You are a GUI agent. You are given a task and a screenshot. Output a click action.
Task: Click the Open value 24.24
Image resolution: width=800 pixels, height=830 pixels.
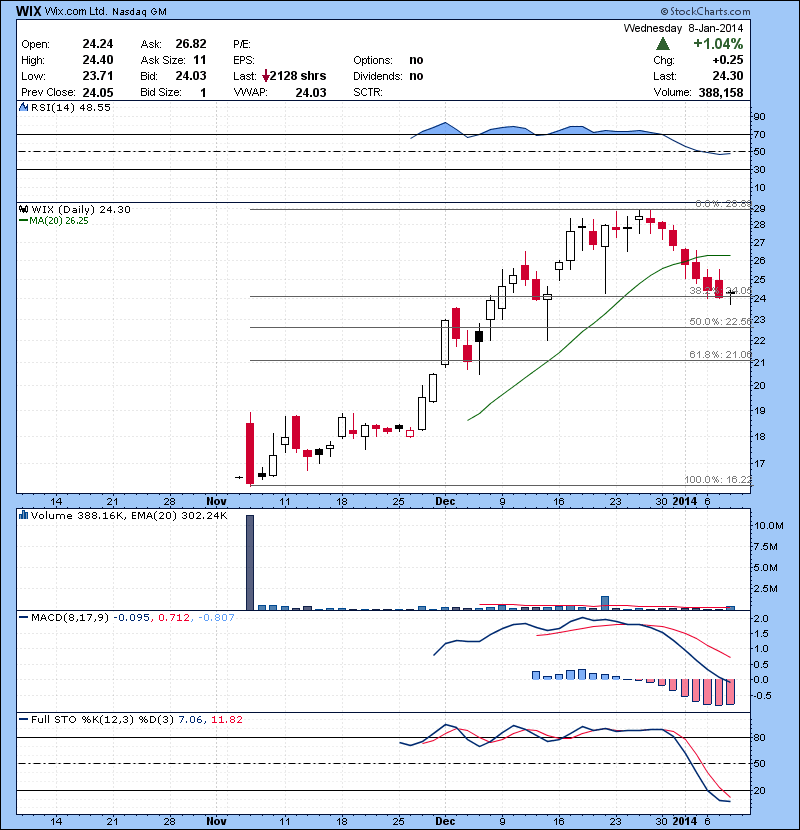click(98, 44)
